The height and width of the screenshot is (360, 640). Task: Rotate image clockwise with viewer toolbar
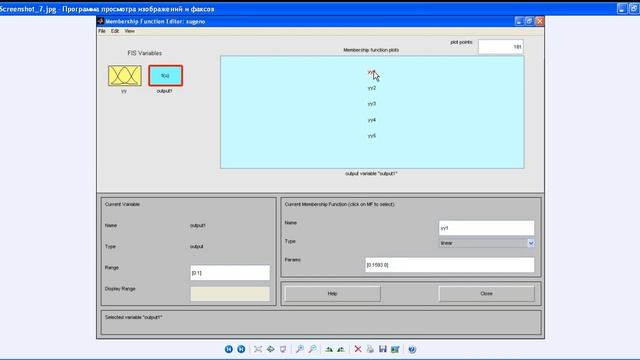(x=329, y=349)
